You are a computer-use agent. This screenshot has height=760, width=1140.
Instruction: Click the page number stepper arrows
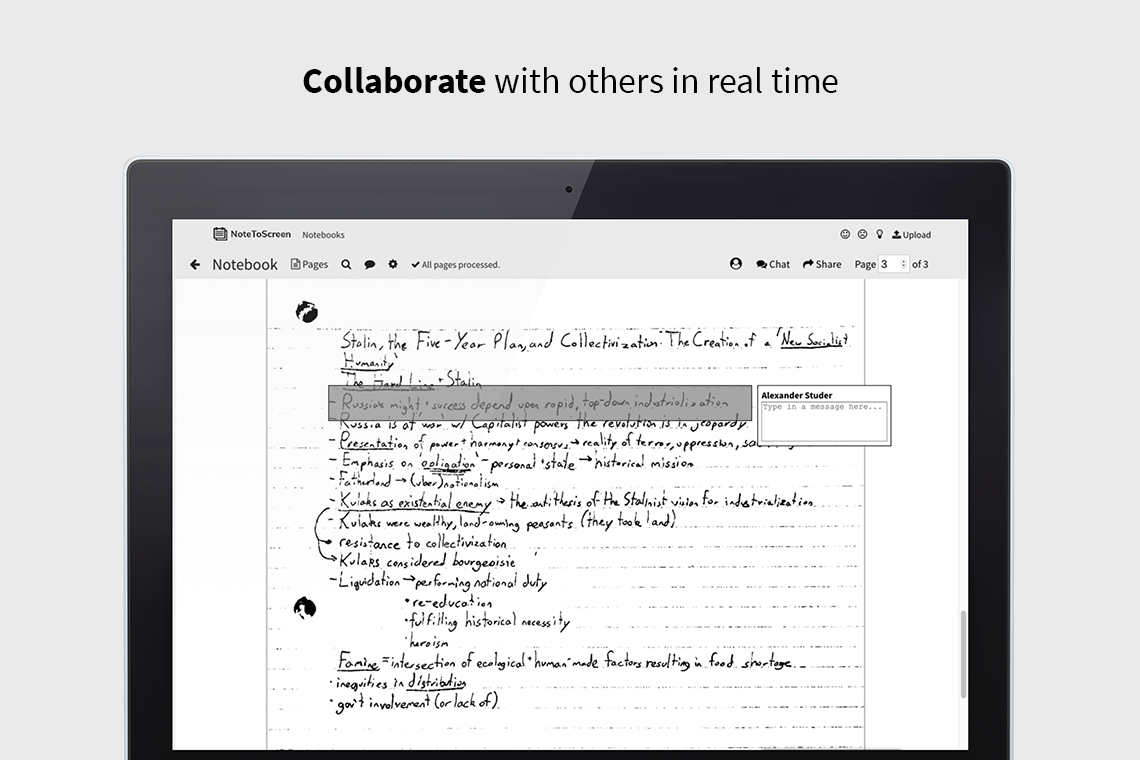[904, 264]
